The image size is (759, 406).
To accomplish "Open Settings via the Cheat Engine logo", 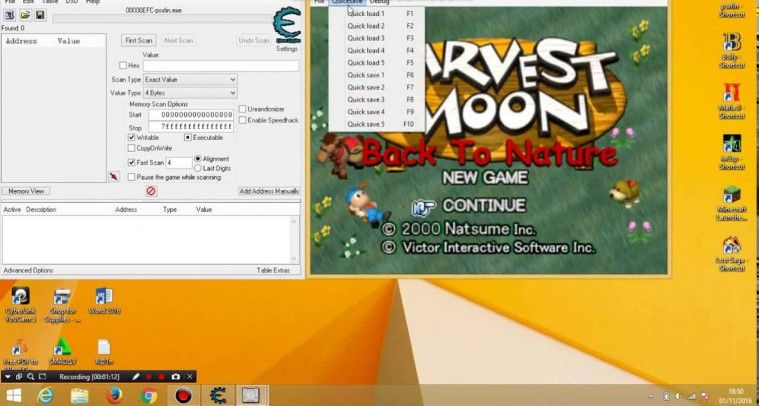I will click(286, 28).
